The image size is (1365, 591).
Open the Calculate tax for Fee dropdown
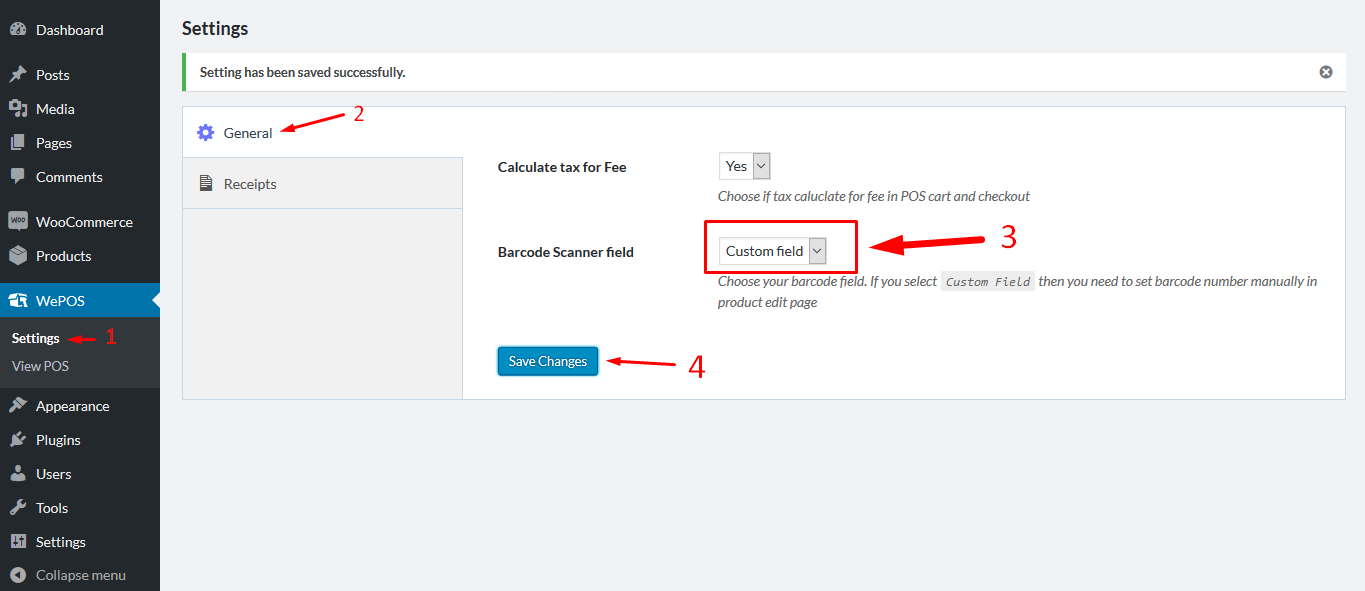tap(743, 165)
